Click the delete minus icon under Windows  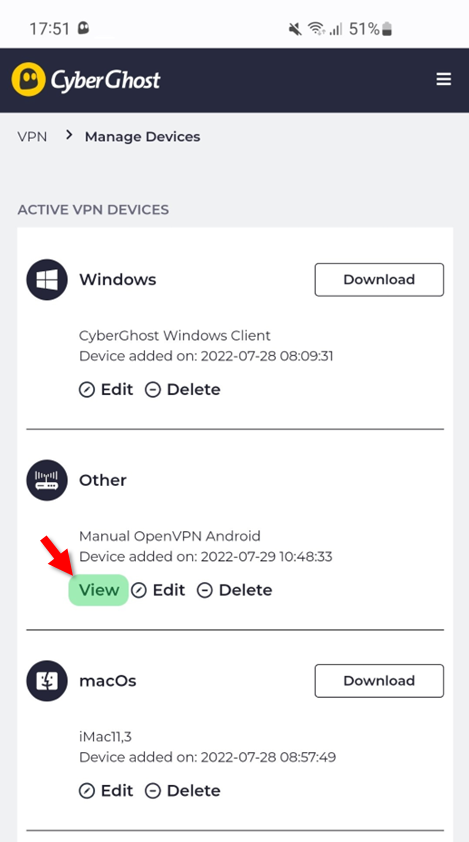(153, 390)
